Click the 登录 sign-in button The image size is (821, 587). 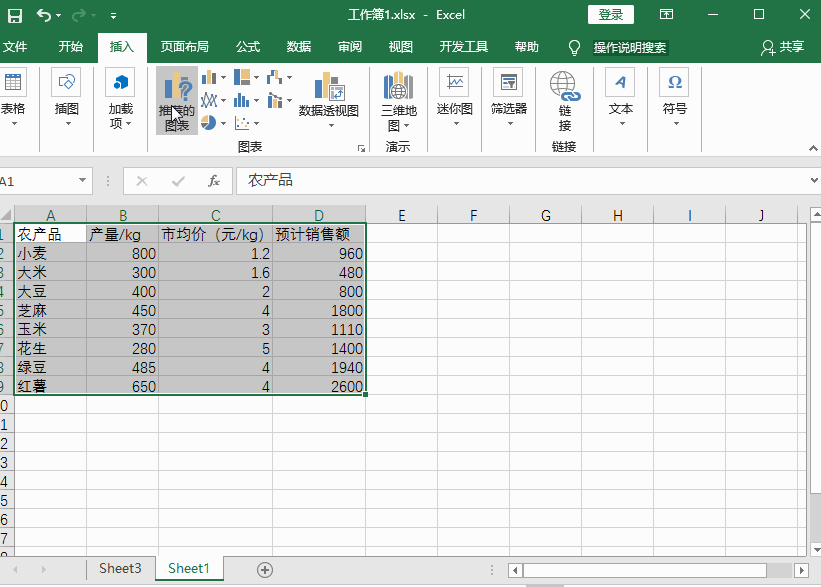[x=611, y=15]
